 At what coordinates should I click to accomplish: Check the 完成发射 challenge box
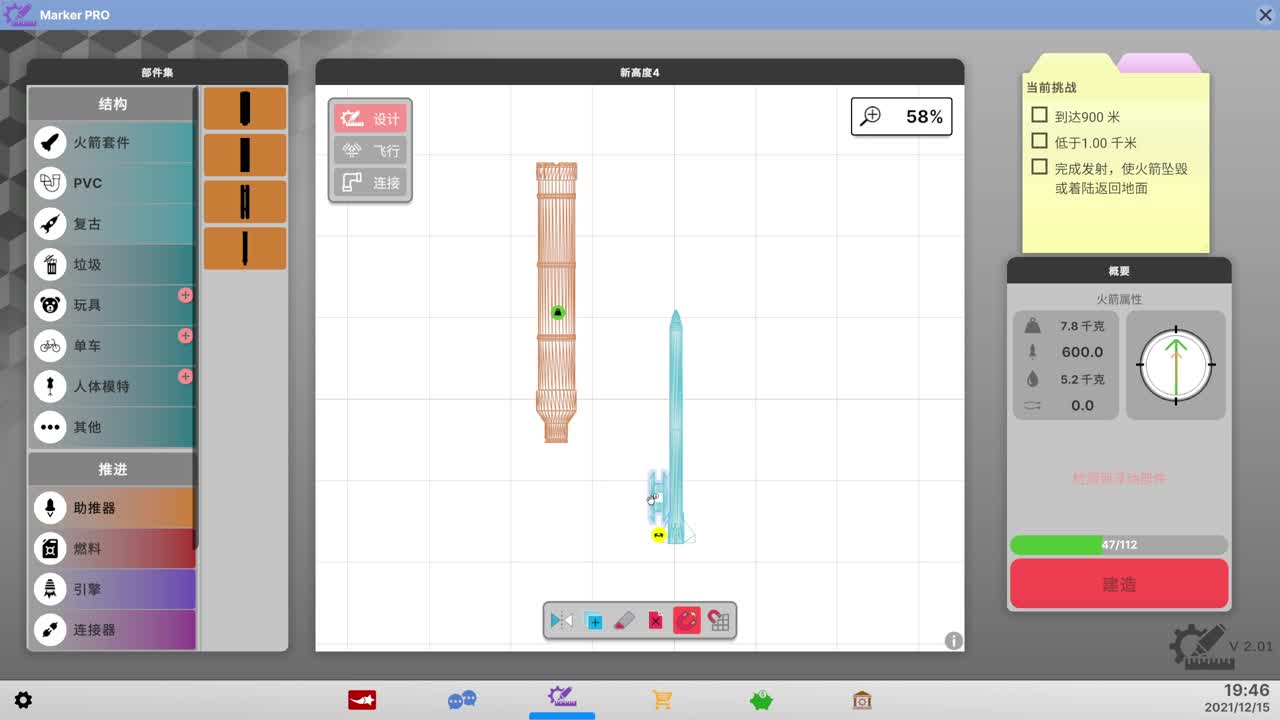tap(1040, 168)
